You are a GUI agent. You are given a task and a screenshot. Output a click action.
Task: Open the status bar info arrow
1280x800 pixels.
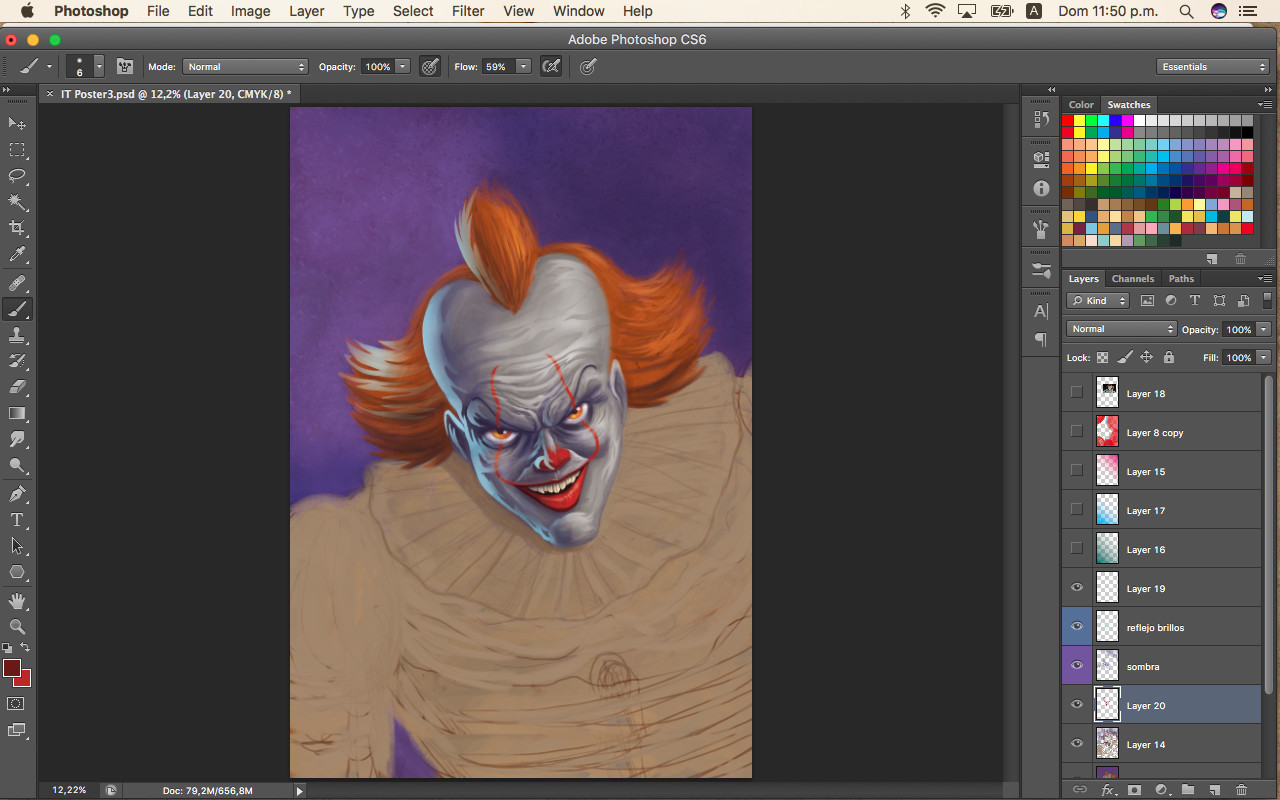[299, 791]
